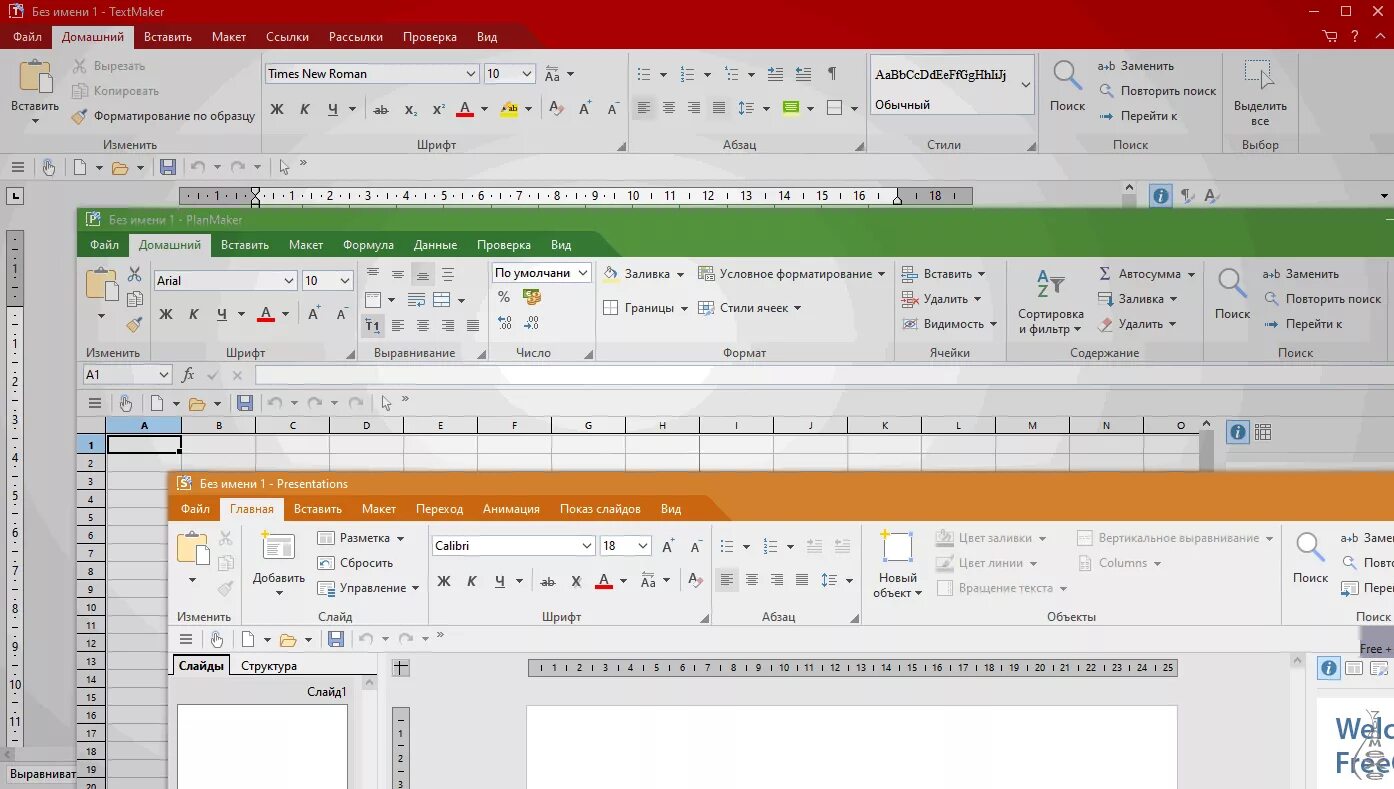This screenshot has height=789, width=1394.
Task: Click Open folder icon in Presentations toolbar
Action: 288,639
